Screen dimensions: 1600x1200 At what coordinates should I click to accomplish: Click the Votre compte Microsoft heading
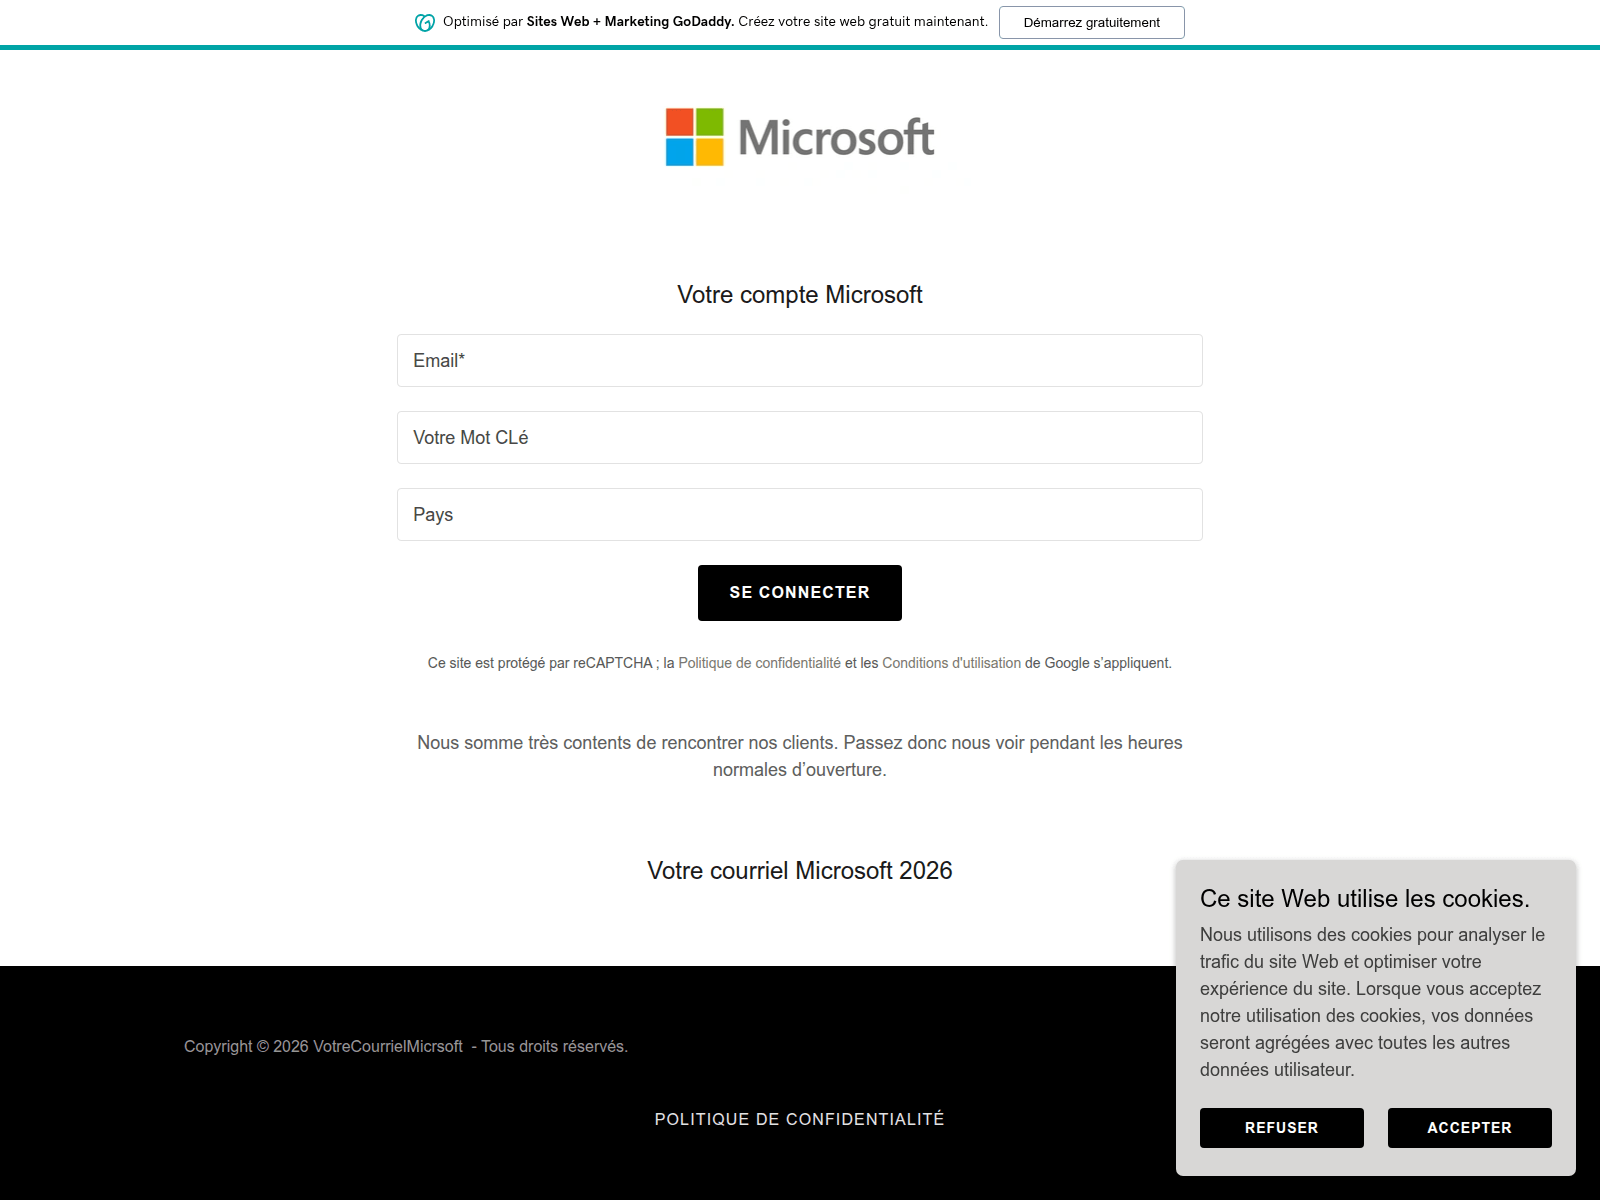(800, 294)
